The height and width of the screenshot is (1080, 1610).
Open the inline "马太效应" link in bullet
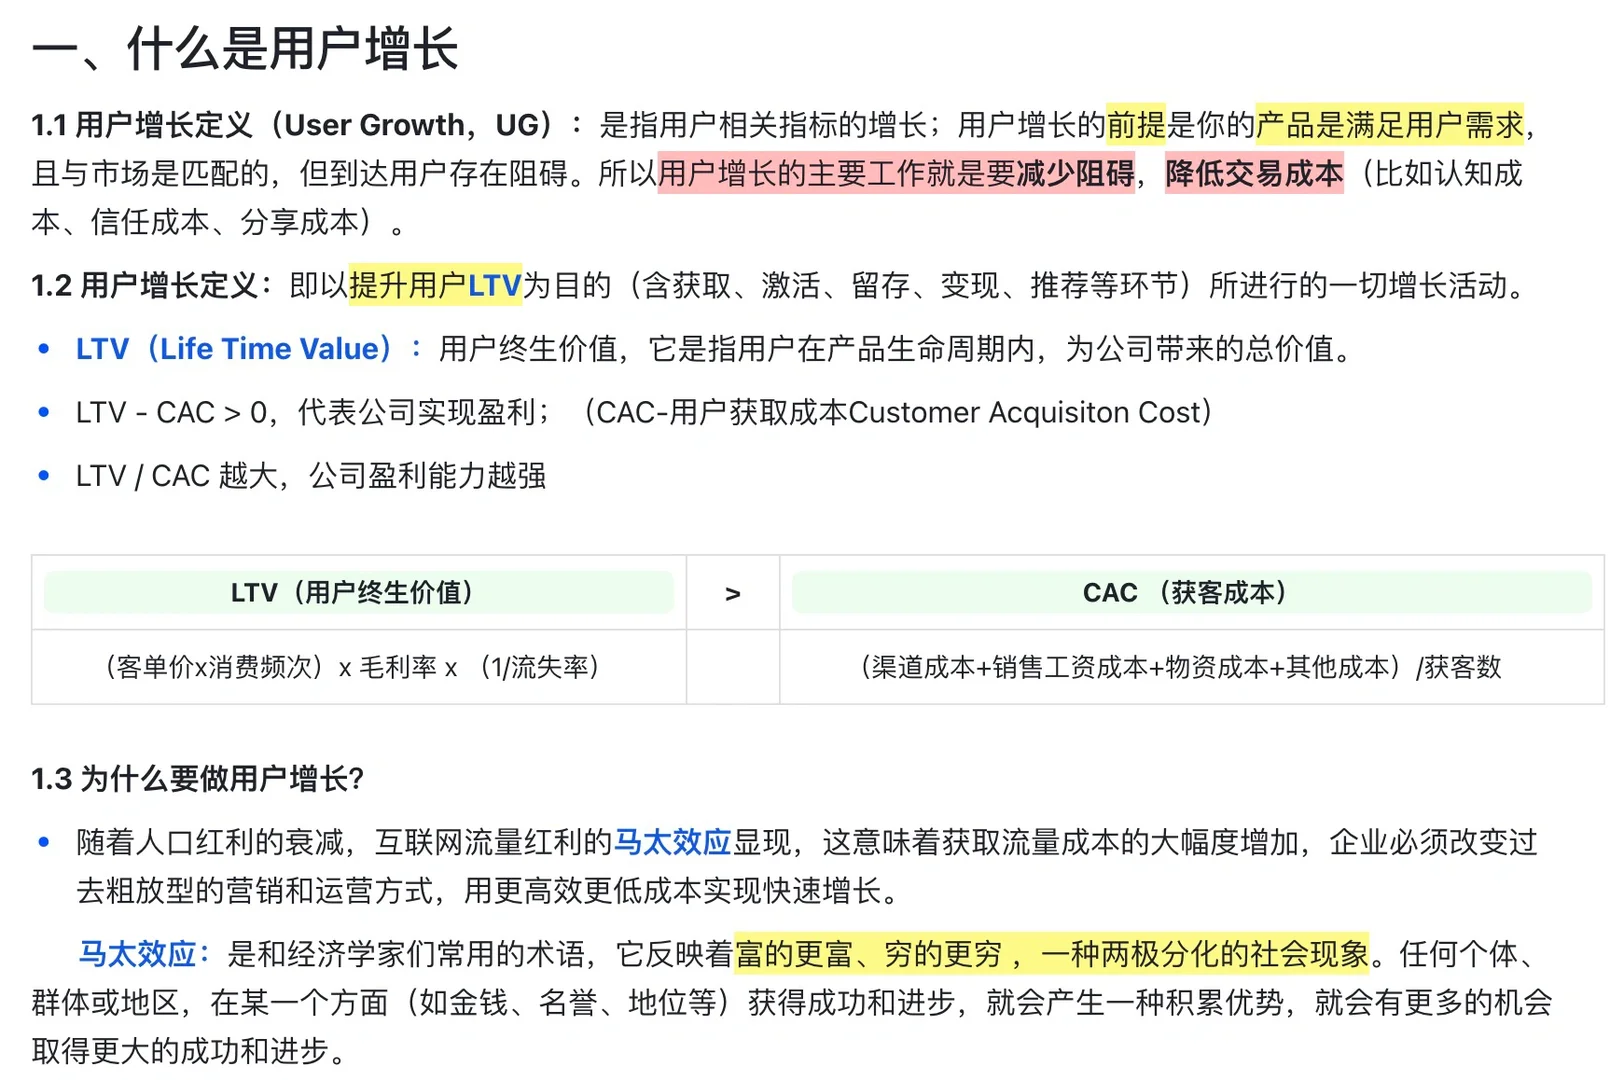pos(672,843)
